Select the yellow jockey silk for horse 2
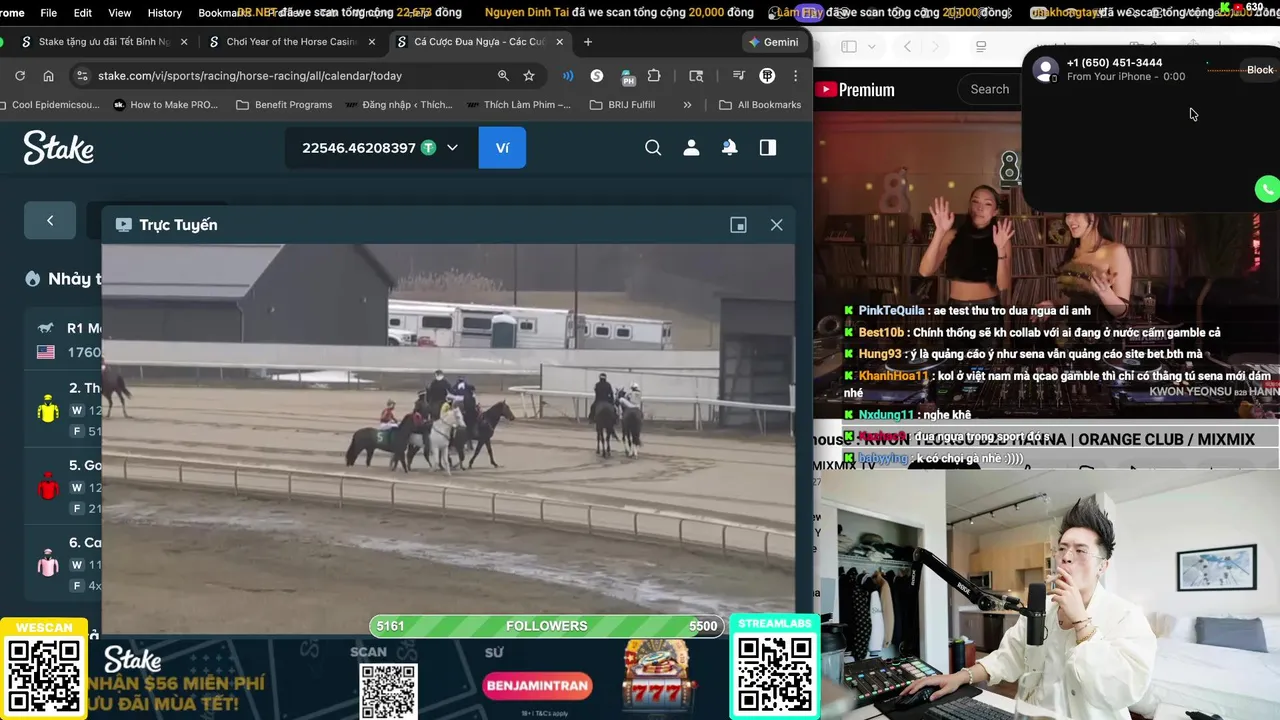 pos(48,408)
